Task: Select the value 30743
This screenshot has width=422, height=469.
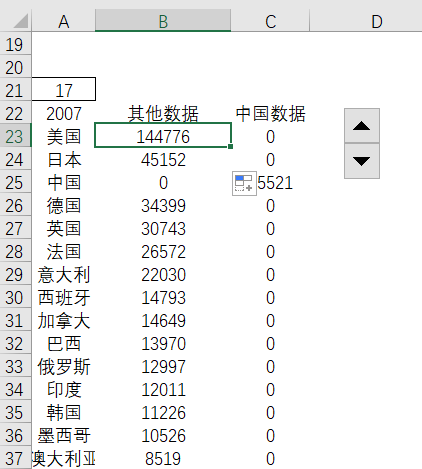Action: click(163, 228)
